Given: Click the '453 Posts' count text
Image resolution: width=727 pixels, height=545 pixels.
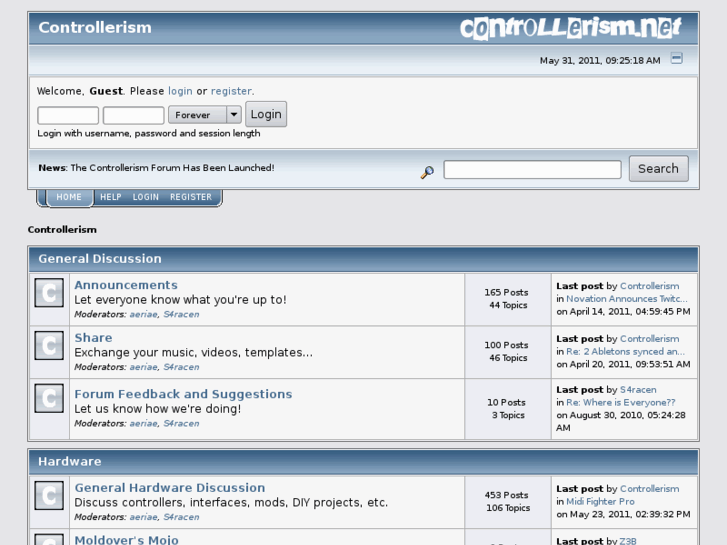Looking at the screenshot, I should pos(506,495).
